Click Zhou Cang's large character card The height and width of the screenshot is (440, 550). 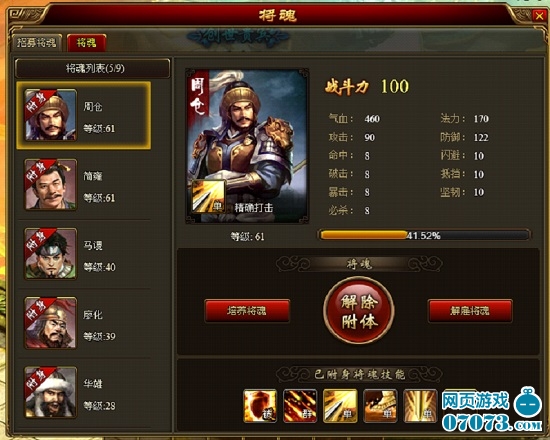tap(247, 146)
